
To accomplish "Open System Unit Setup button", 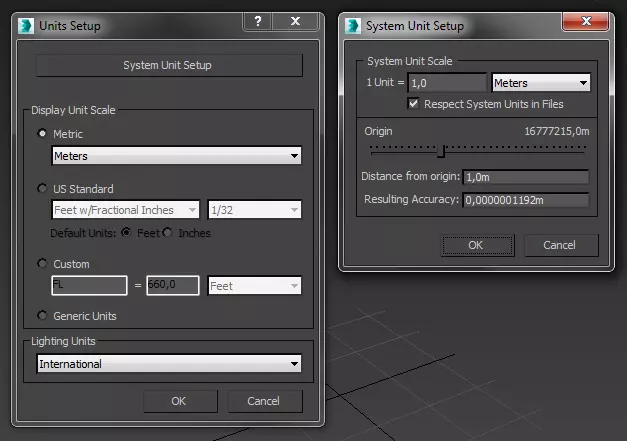I will [170, 65].
